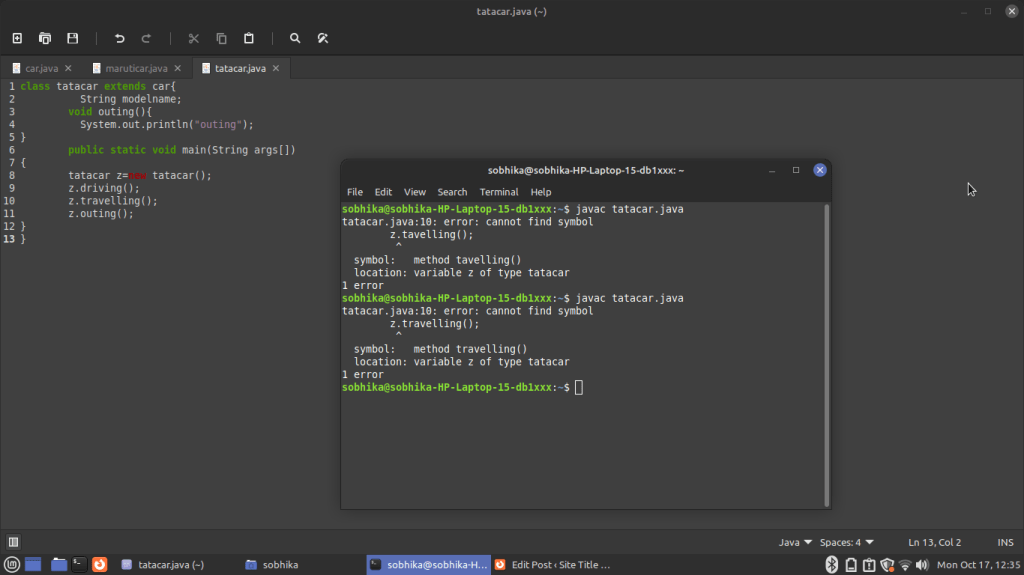Viewport: 1024px width, 575px height.
Task: Undo the last edit
Action: pyautogui.click(x=120, y=38)
